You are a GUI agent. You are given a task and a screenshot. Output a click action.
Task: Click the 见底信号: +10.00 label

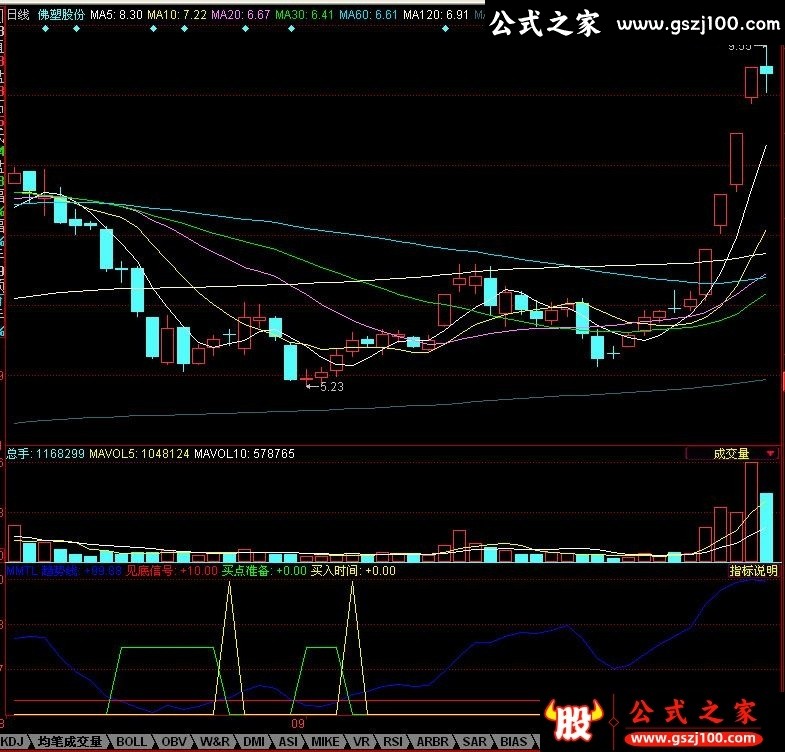click(x=172, y=571)
